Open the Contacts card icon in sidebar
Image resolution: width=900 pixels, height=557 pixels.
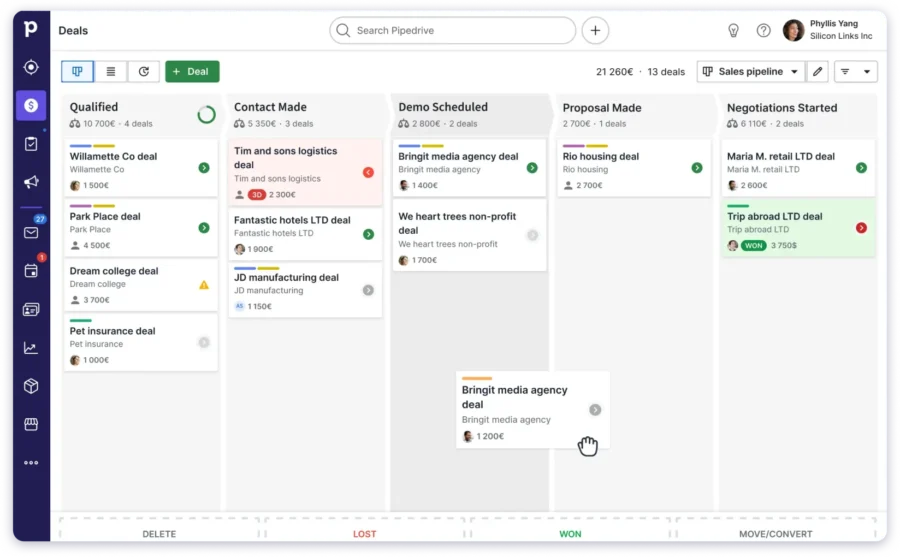pyautogui.click(x=31, y=310)
